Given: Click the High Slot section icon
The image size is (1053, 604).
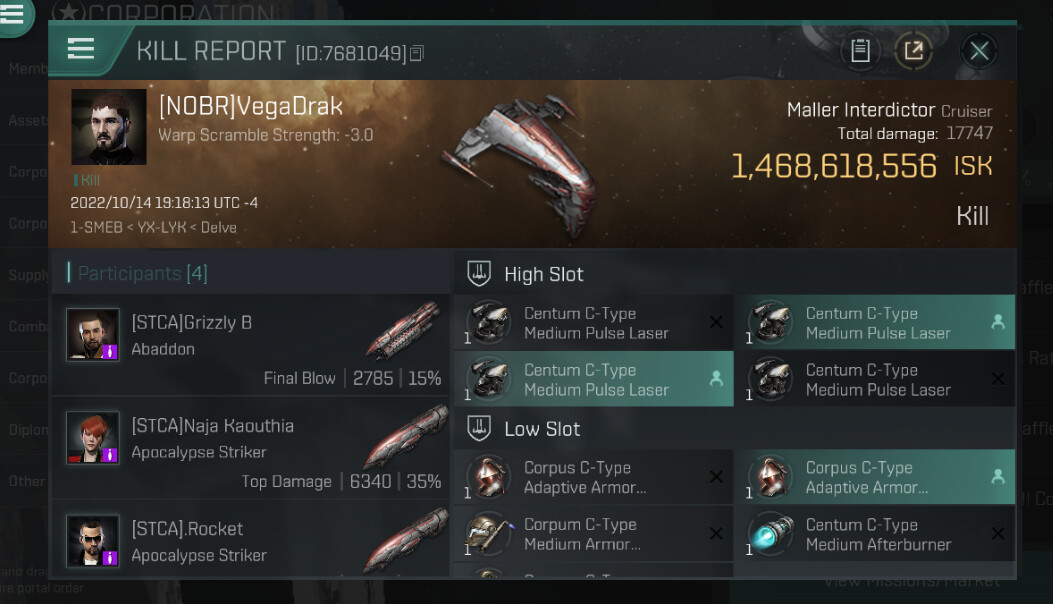Looking at the screenshot, I should click(x=479, y=273).
